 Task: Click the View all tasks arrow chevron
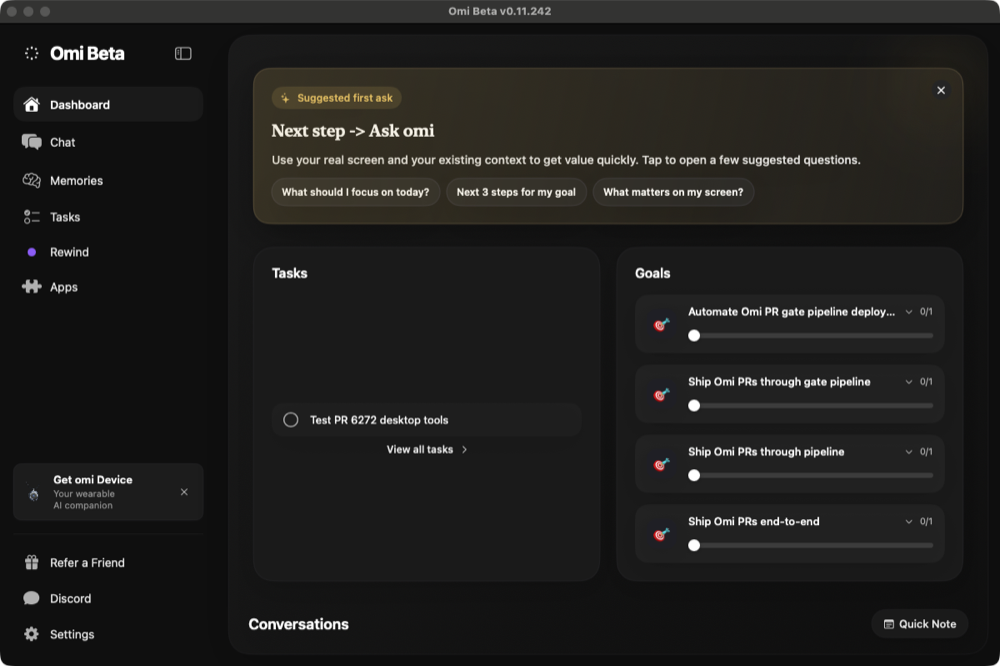point(464,450)
